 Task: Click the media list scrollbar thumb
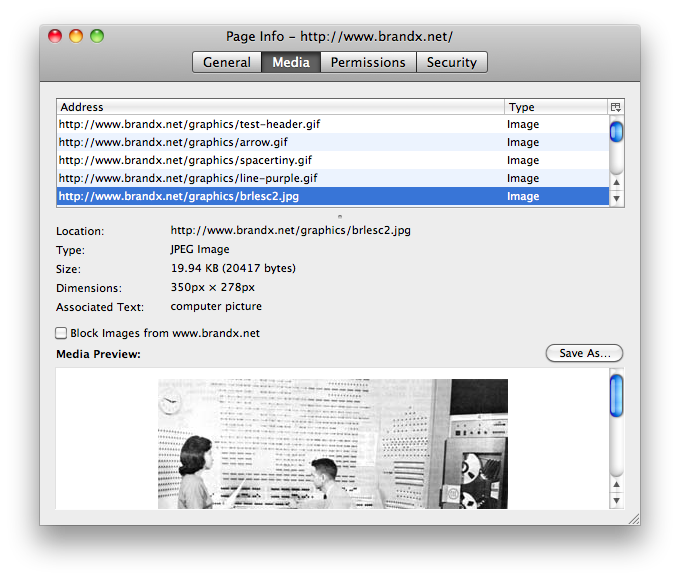617,132
